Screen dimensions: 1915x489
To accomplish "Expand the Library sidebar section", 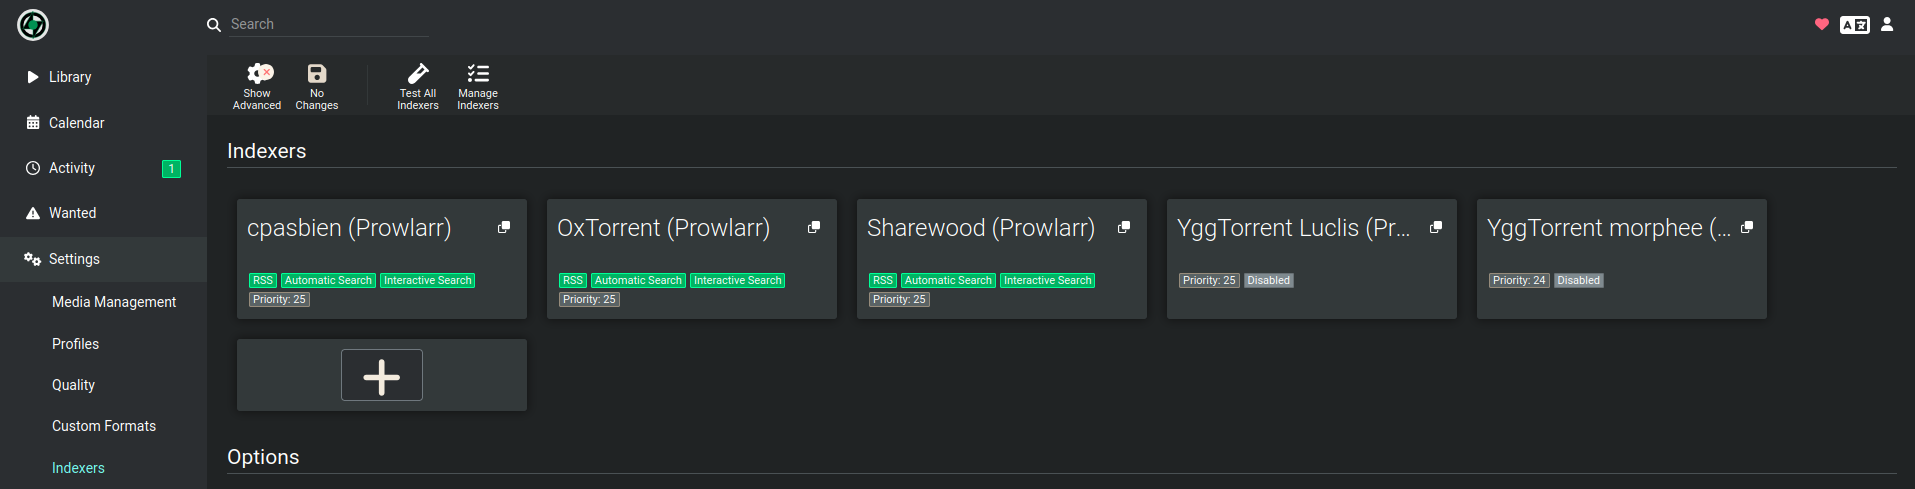I will [x=70, y=77].
